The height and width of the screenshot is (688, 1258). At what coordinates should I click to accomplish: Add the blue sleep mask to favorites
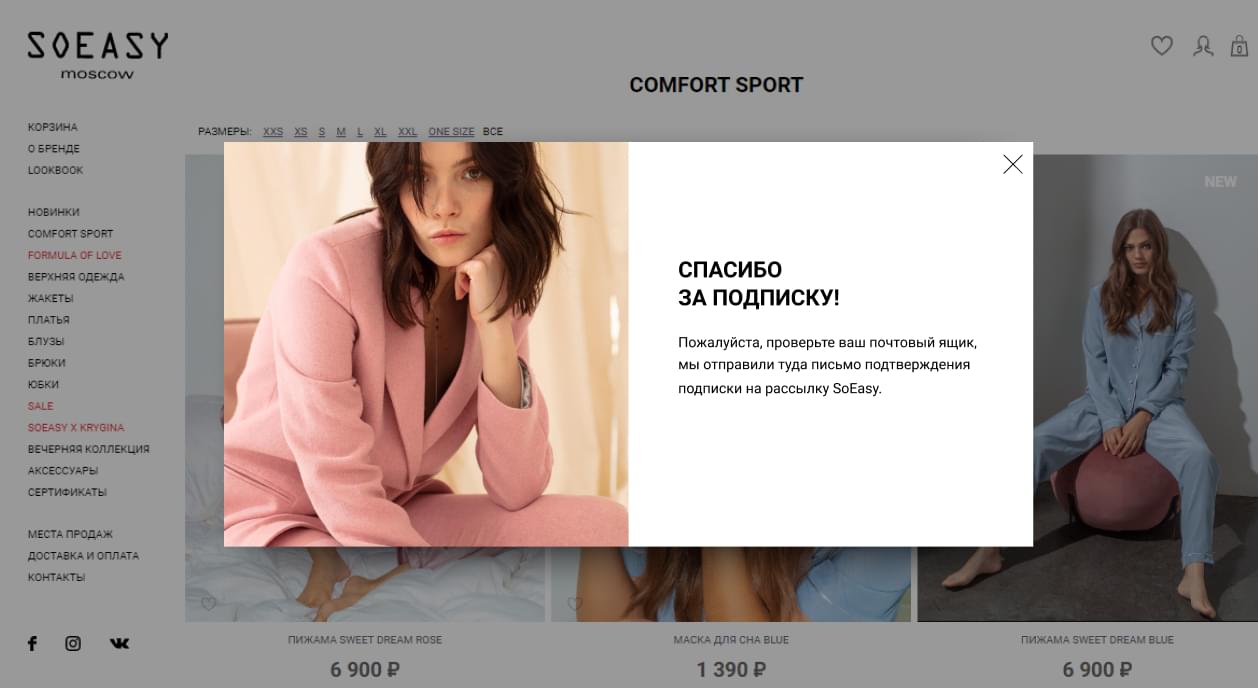(575, 604)
